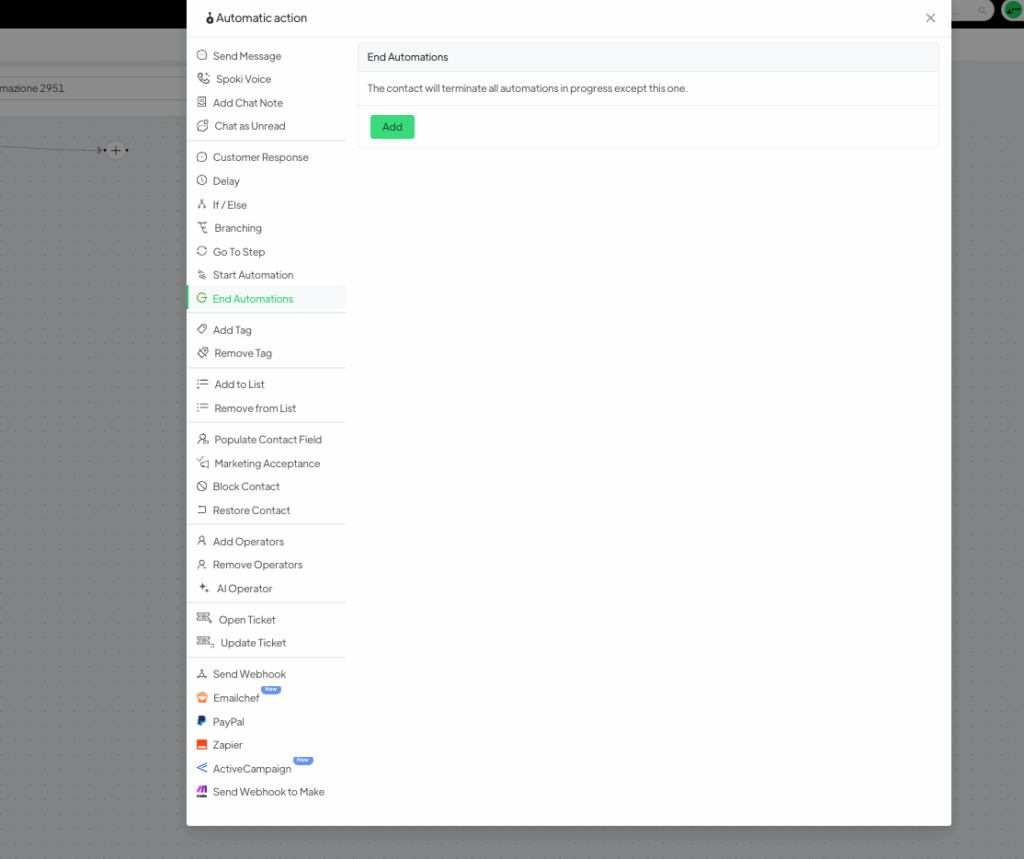The height and width of the screenshot is (859, 1024).
Task: Click the Send Message icon
Action: pos(202,56)
